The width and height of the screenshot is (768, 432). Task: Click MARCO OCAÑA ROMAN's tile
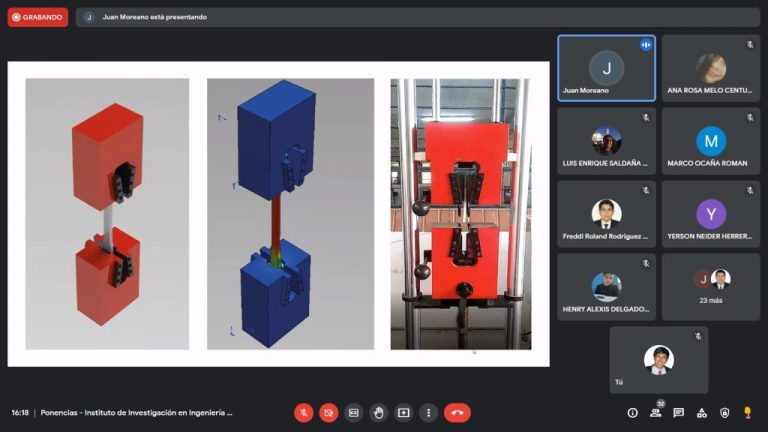click(x=711, y=141)
